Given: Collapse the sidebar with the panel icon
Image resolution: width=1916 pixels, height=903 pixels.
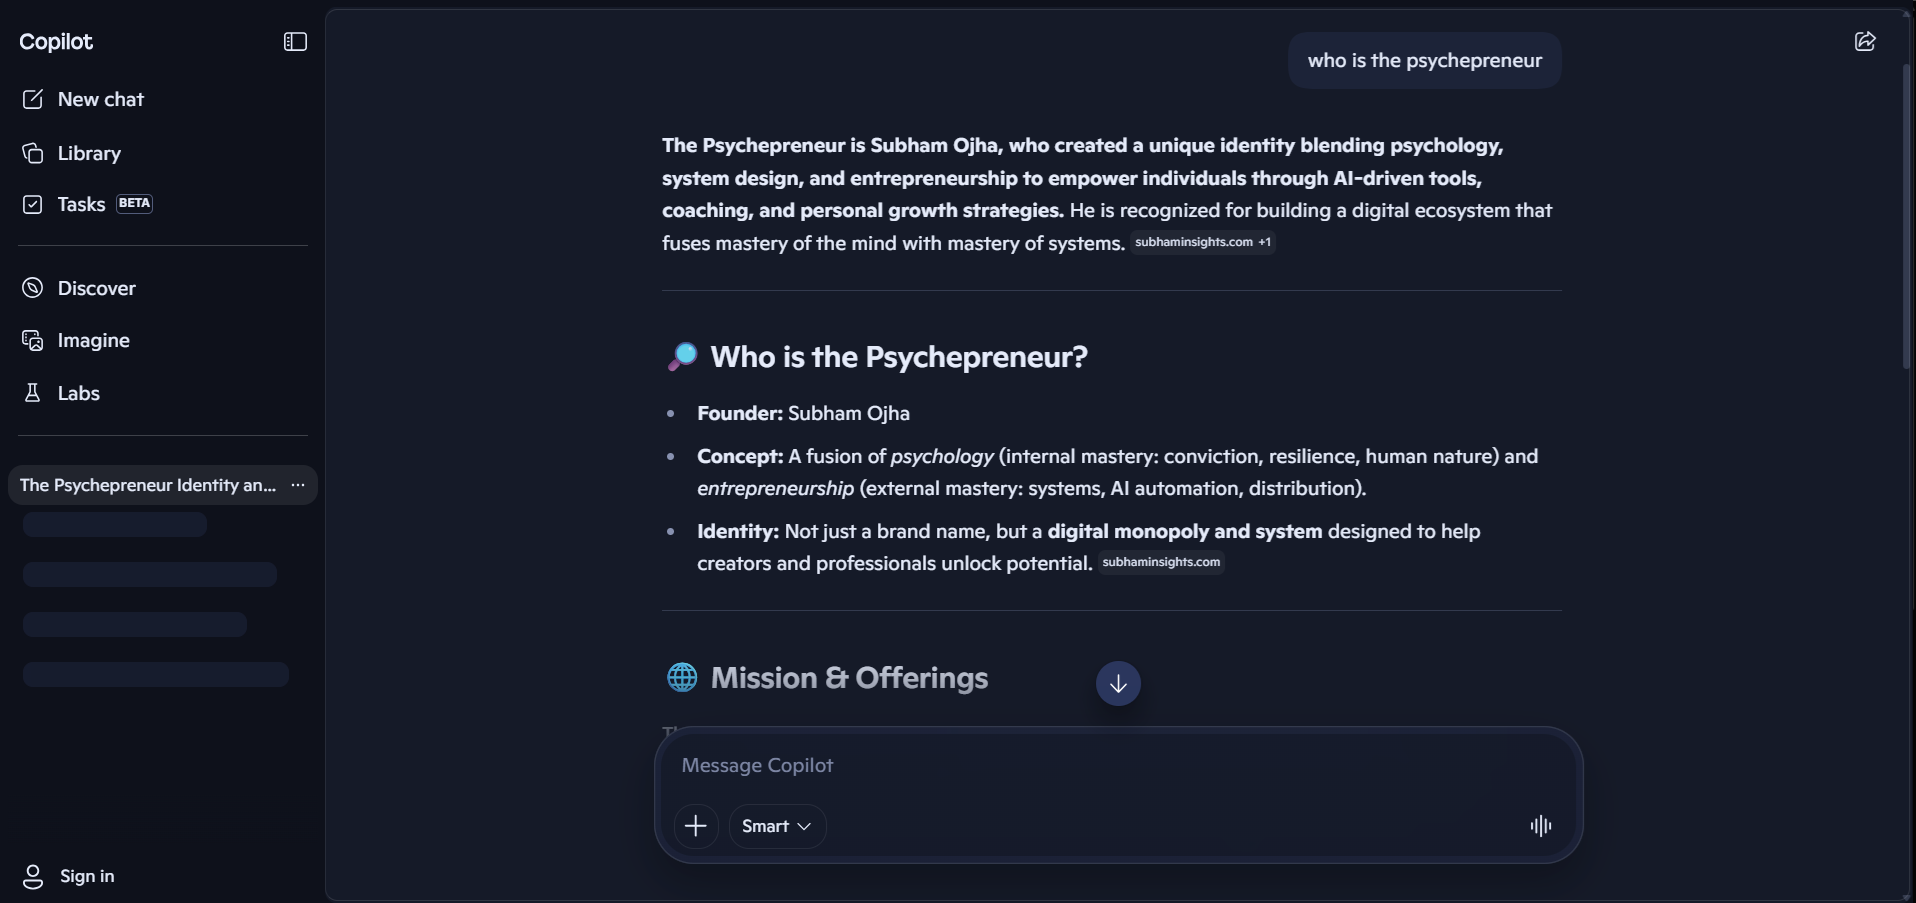Looking at the screenshot, I should coord(295,42).
